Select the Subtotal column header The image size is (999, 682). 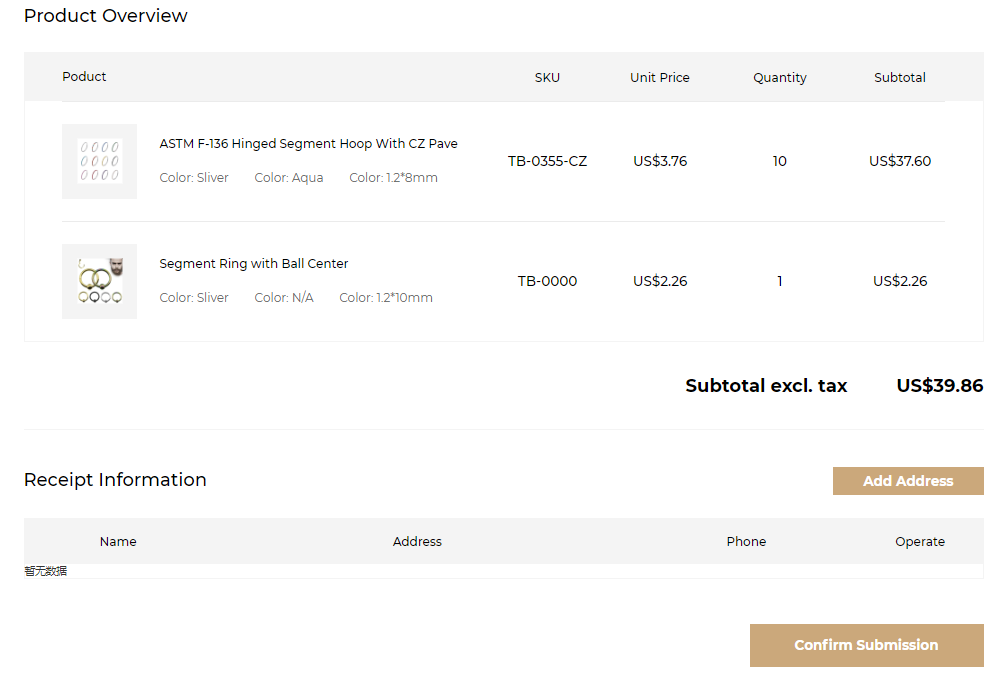899,77
